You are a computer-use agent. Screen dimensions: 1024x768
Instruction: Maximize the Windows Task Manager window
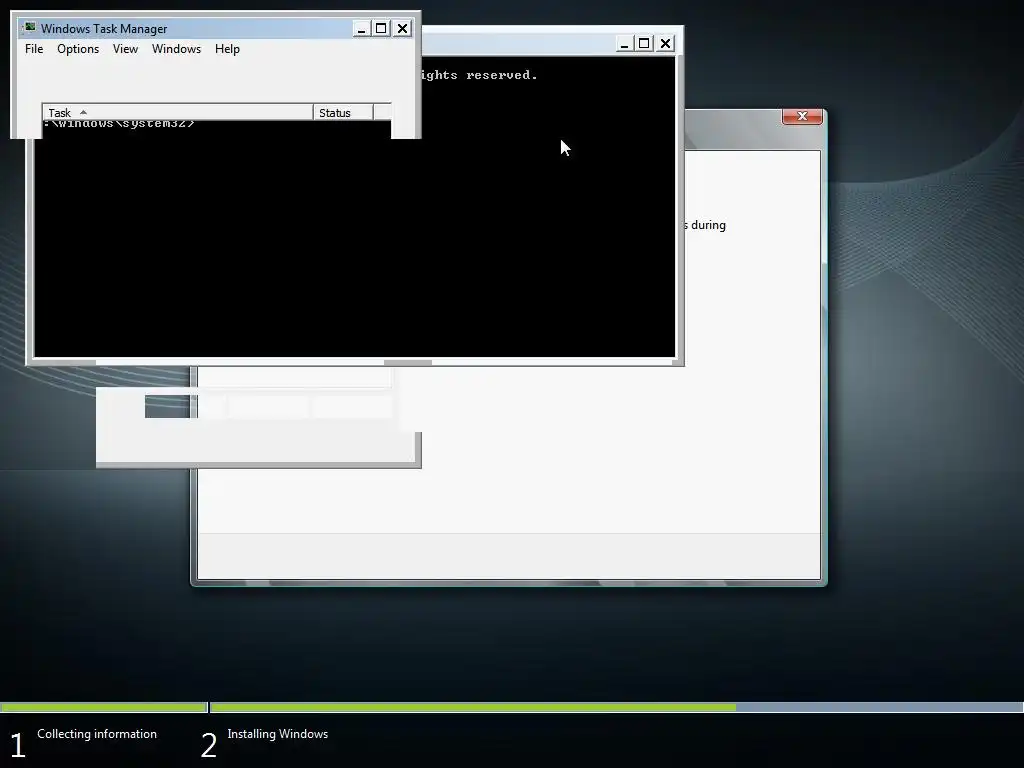[381, 28]
